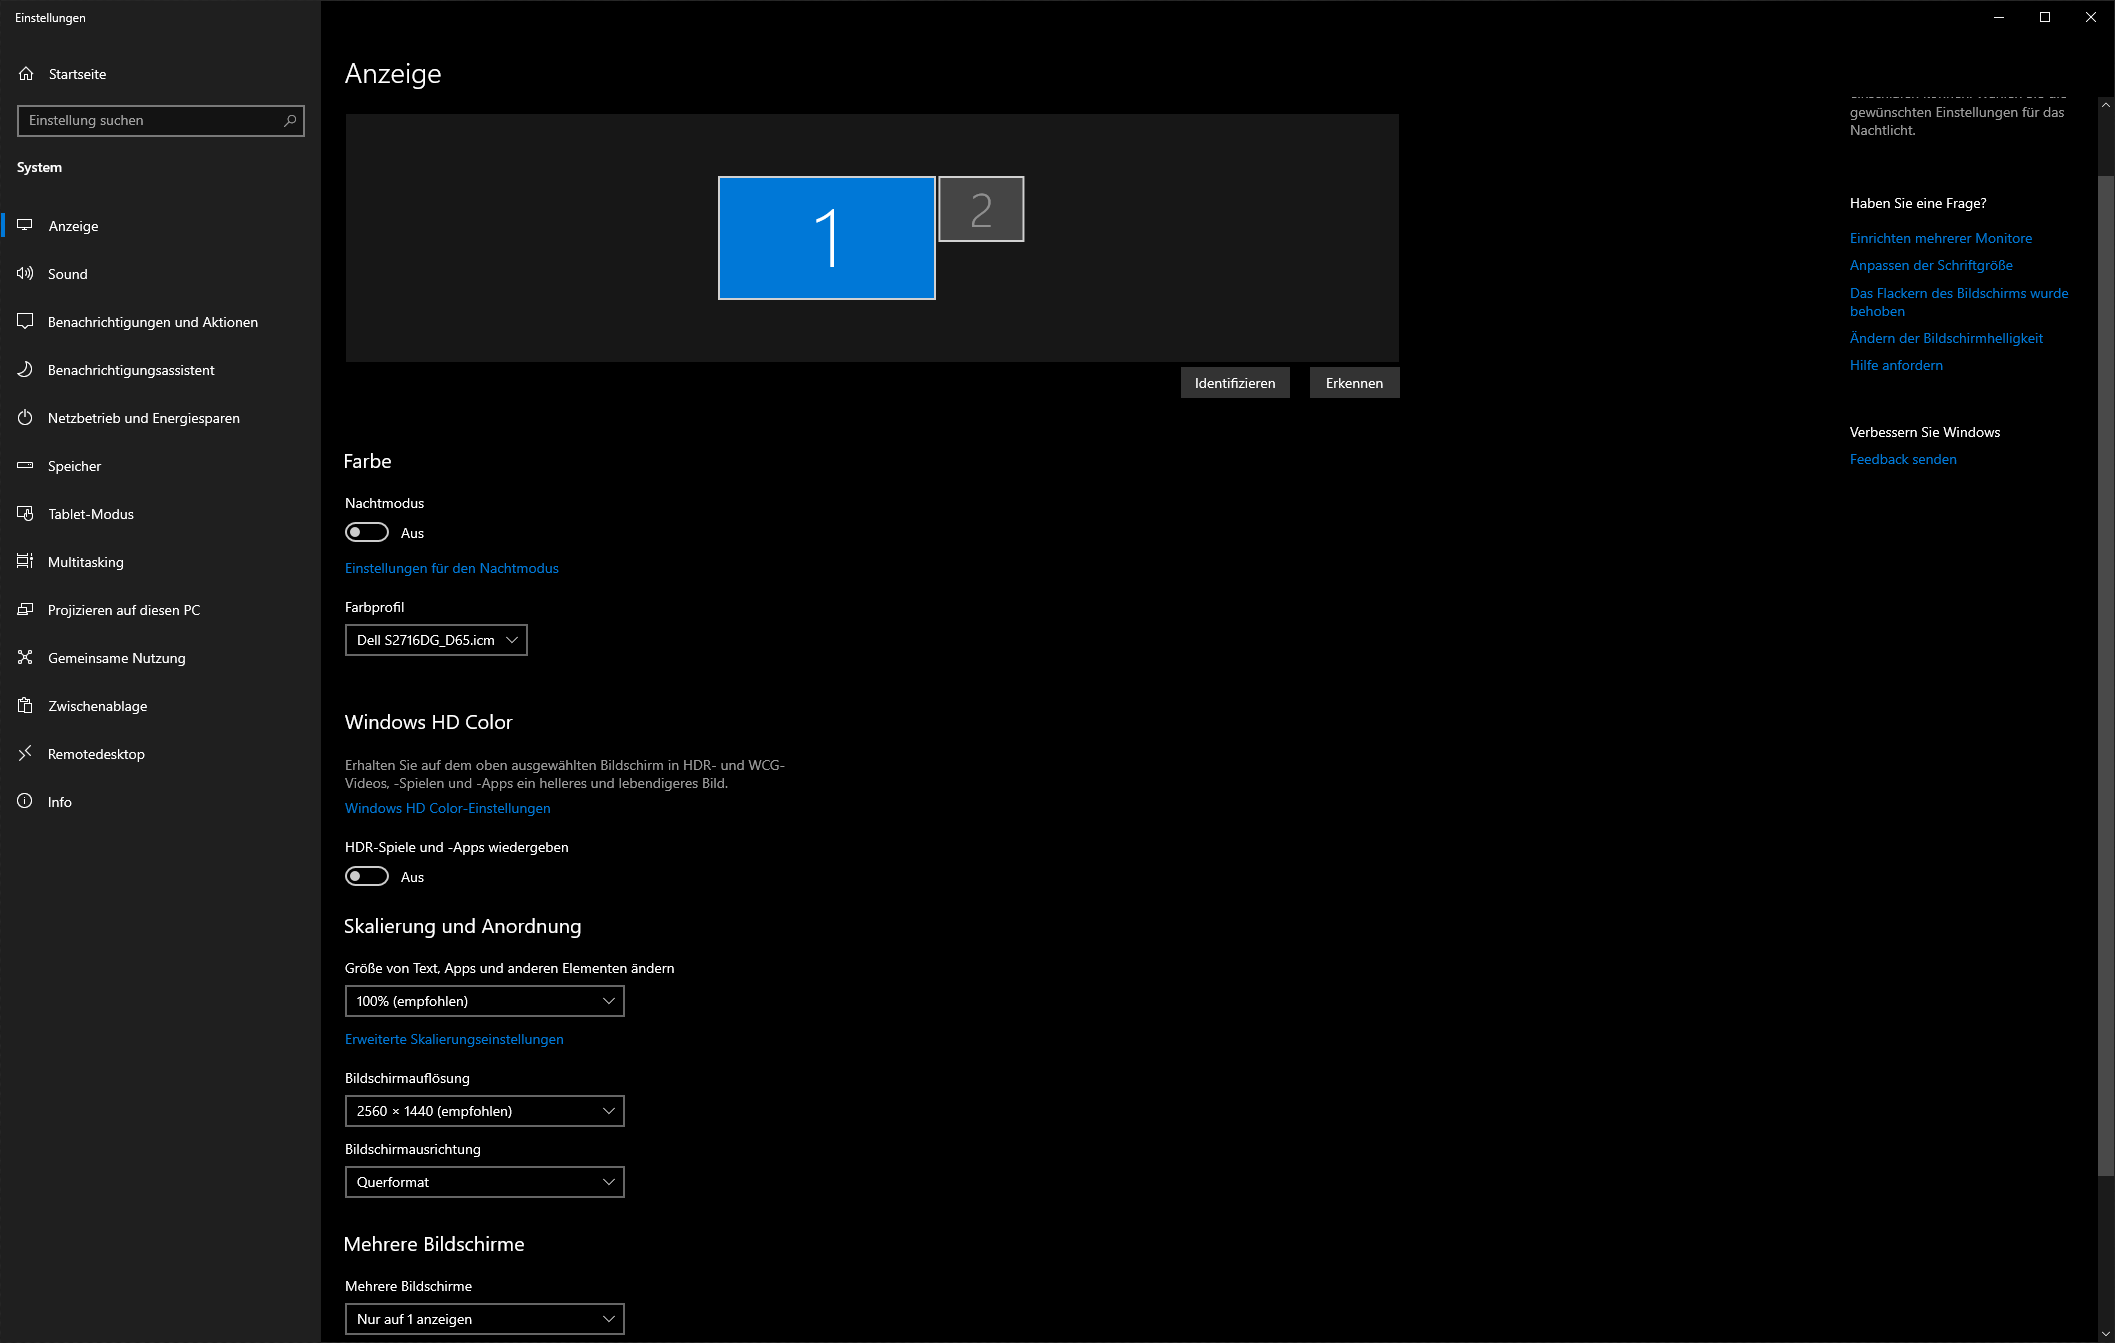Click the Sound speaker icon
This screenshot has width=2115, height=1343.
[x=25, y=273]
